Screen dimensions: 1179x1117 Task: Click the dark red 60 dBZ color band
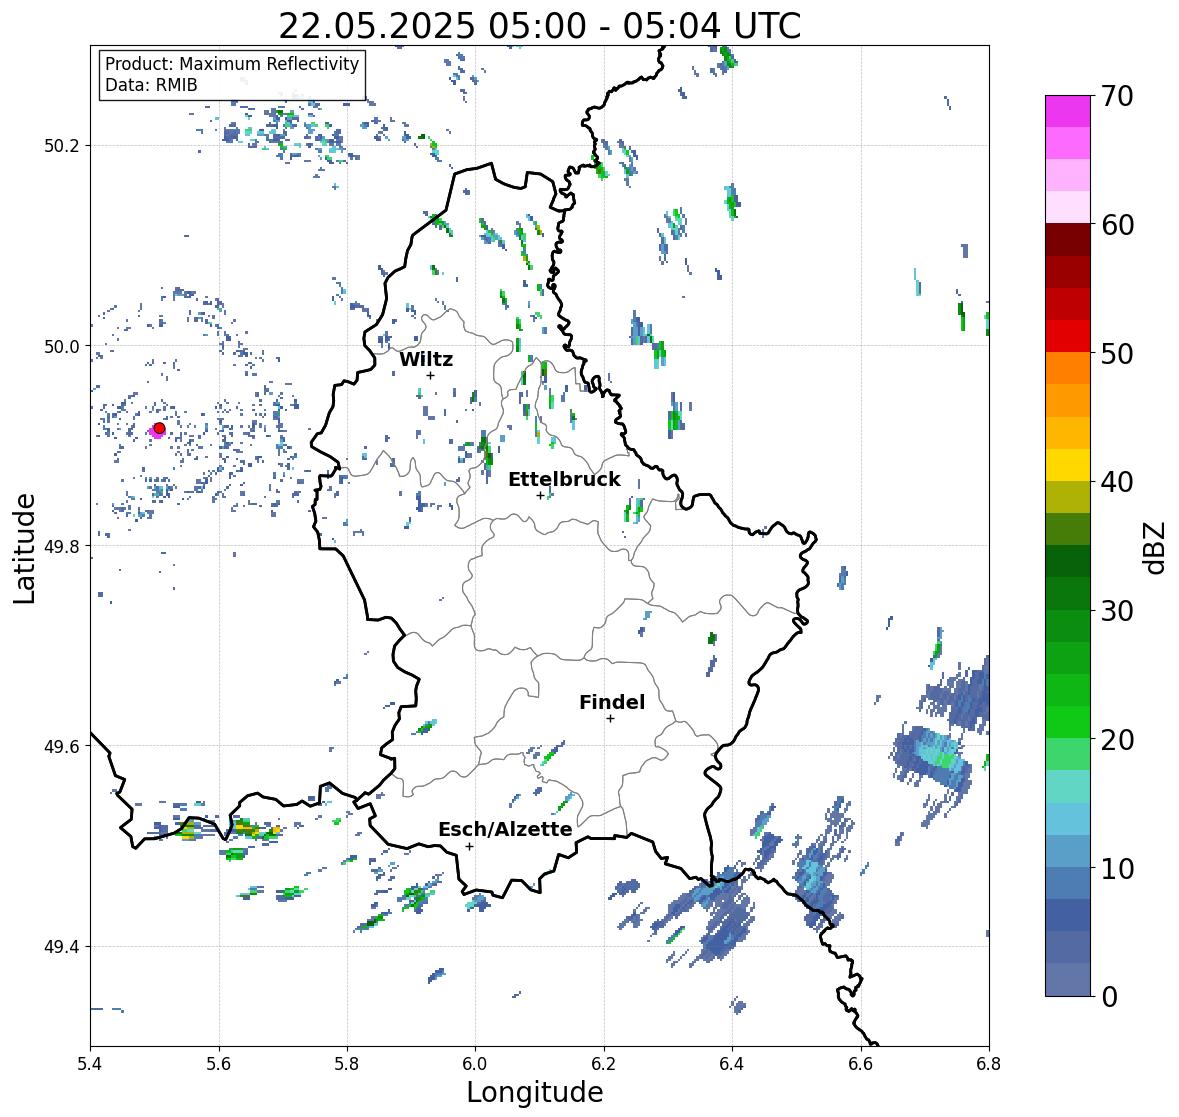point(1068,240)
